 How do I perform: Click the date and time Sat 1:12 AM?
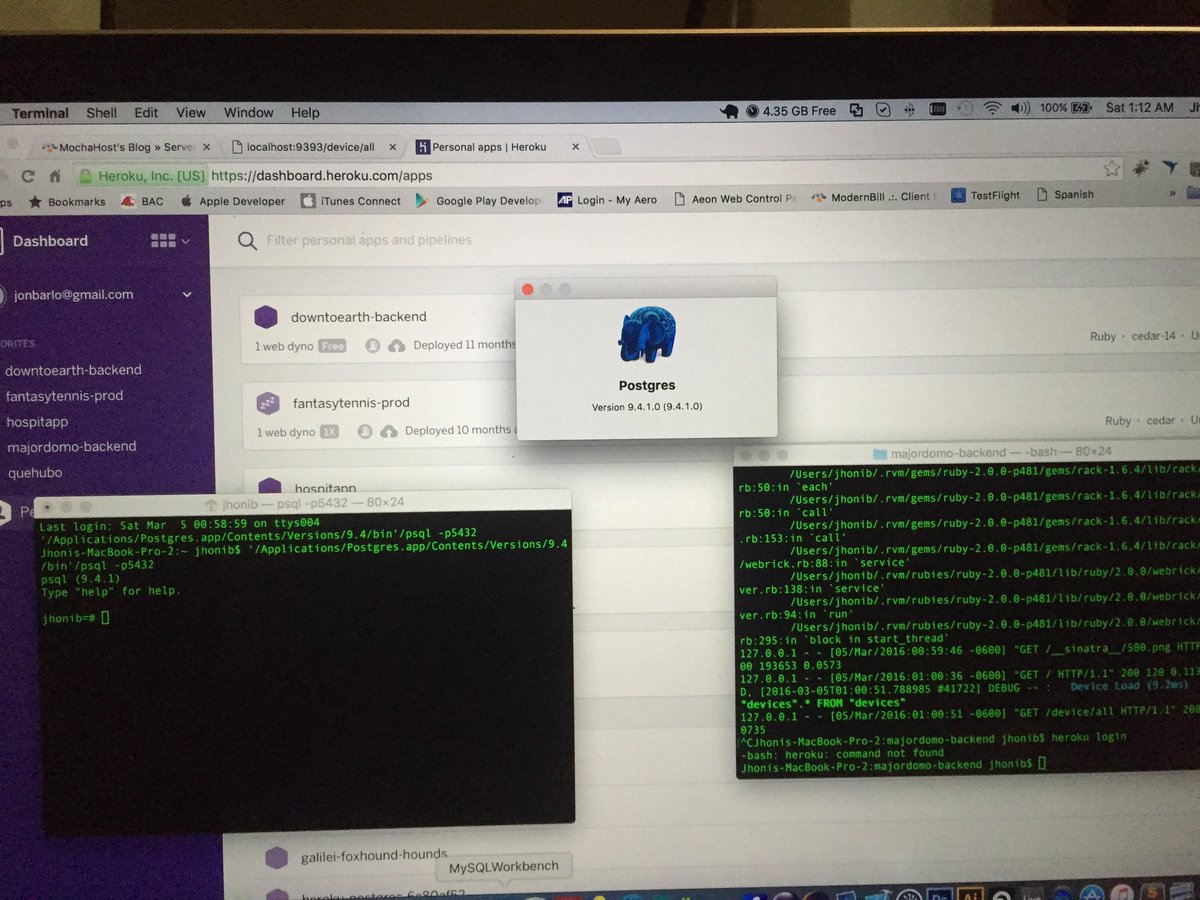click(1139, 108)
